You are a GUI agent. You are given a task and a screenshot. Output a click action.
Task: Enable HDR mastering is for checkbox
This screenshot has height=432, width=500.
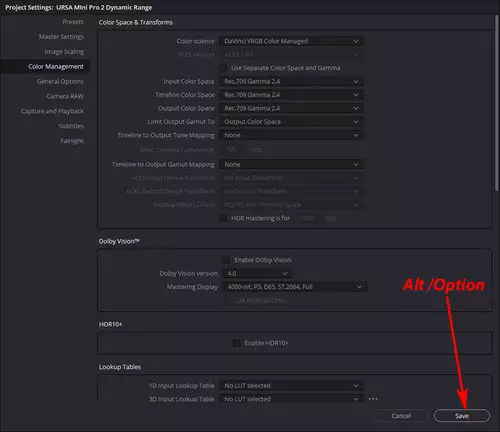(223, 218)
